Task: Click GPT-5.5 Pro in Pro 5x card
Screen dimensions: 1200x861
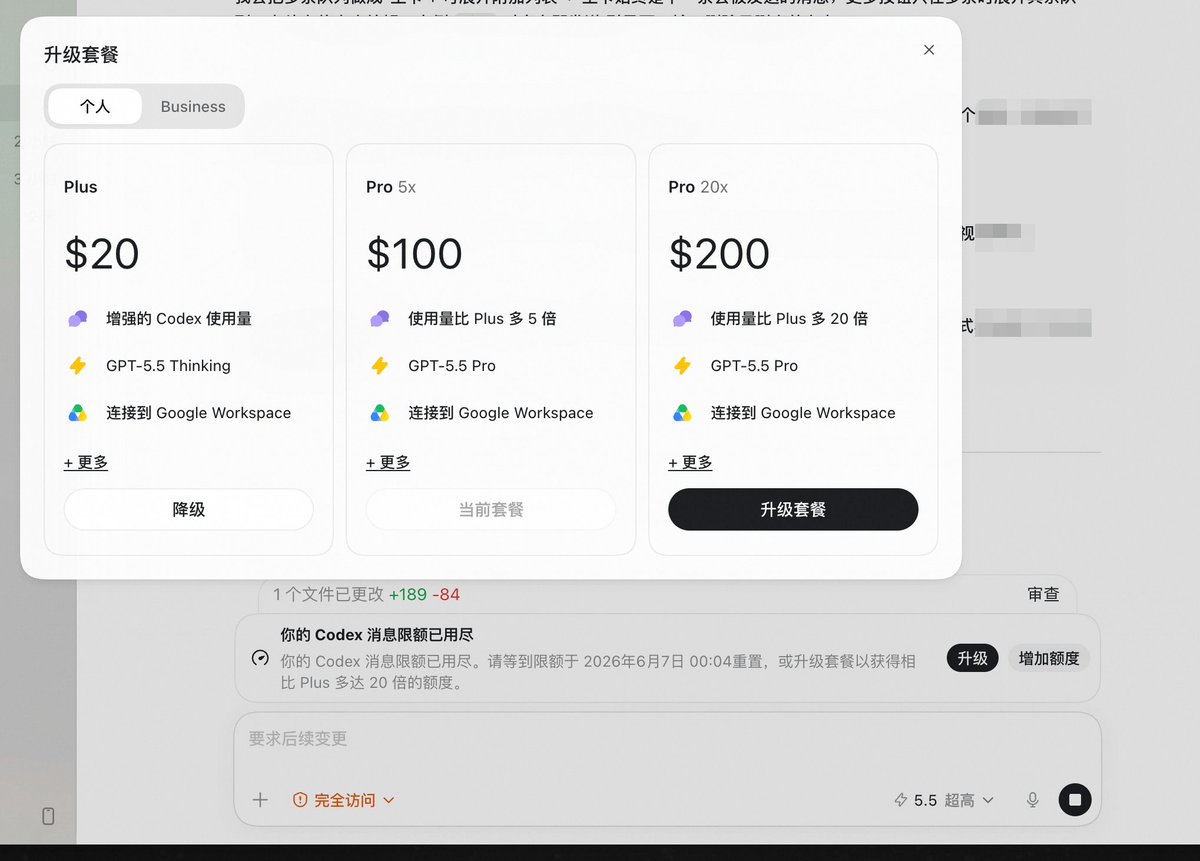Action: pyautogui.click(x=452, y=366)
